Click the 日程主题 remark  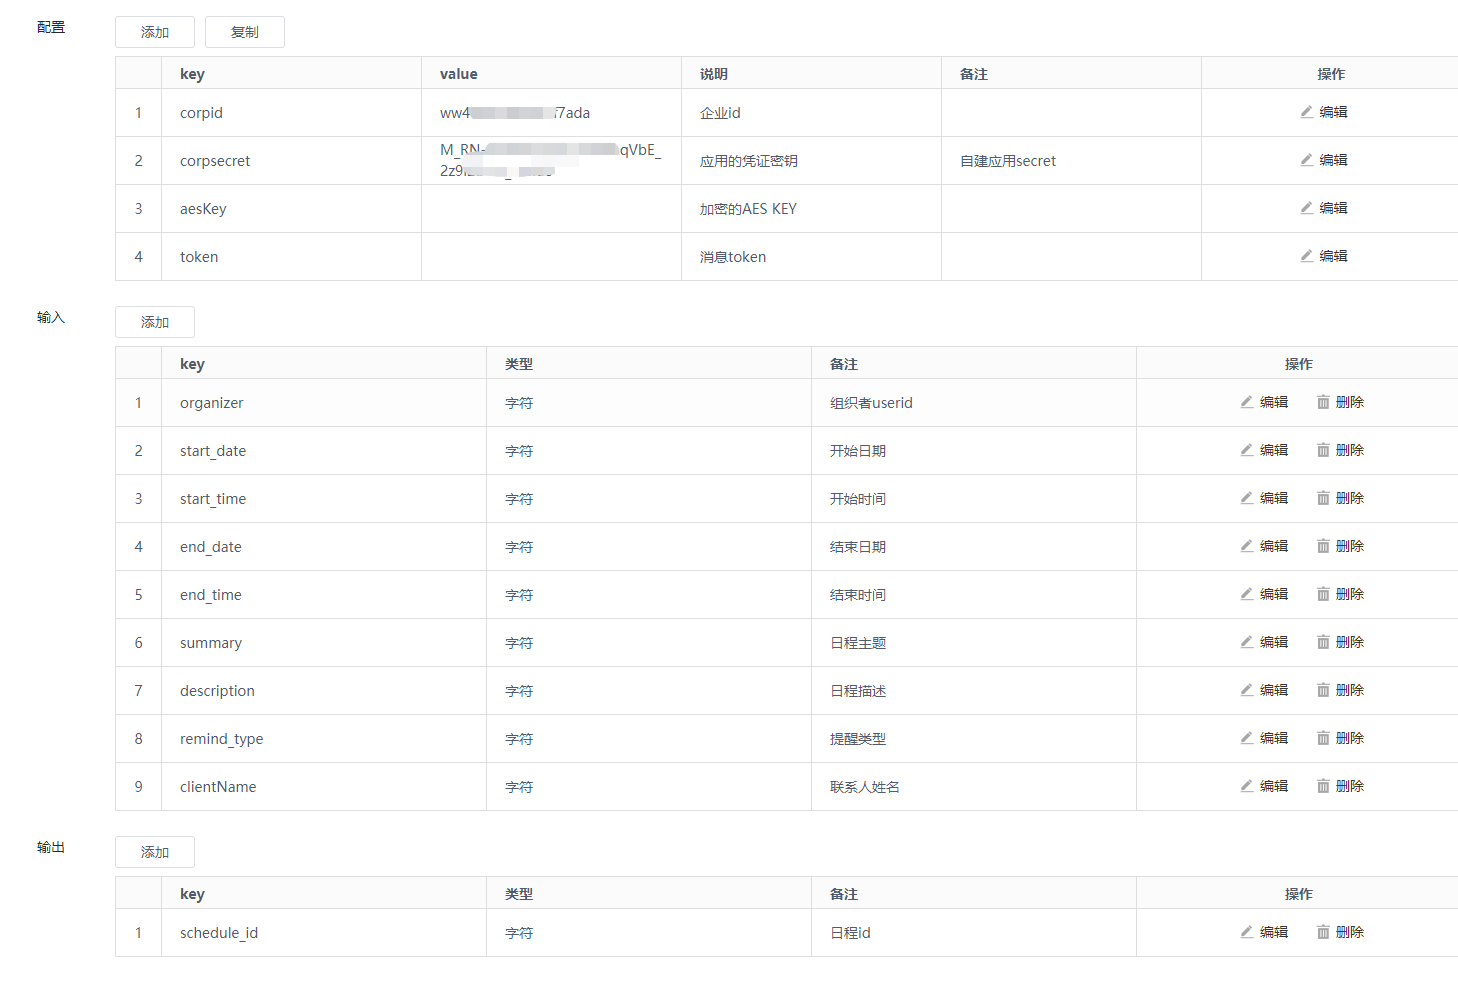858,643
